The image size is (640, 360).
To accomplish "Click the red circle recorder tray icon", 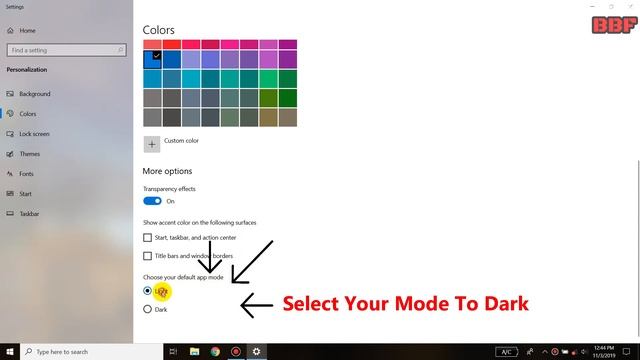I will [555, 352].
